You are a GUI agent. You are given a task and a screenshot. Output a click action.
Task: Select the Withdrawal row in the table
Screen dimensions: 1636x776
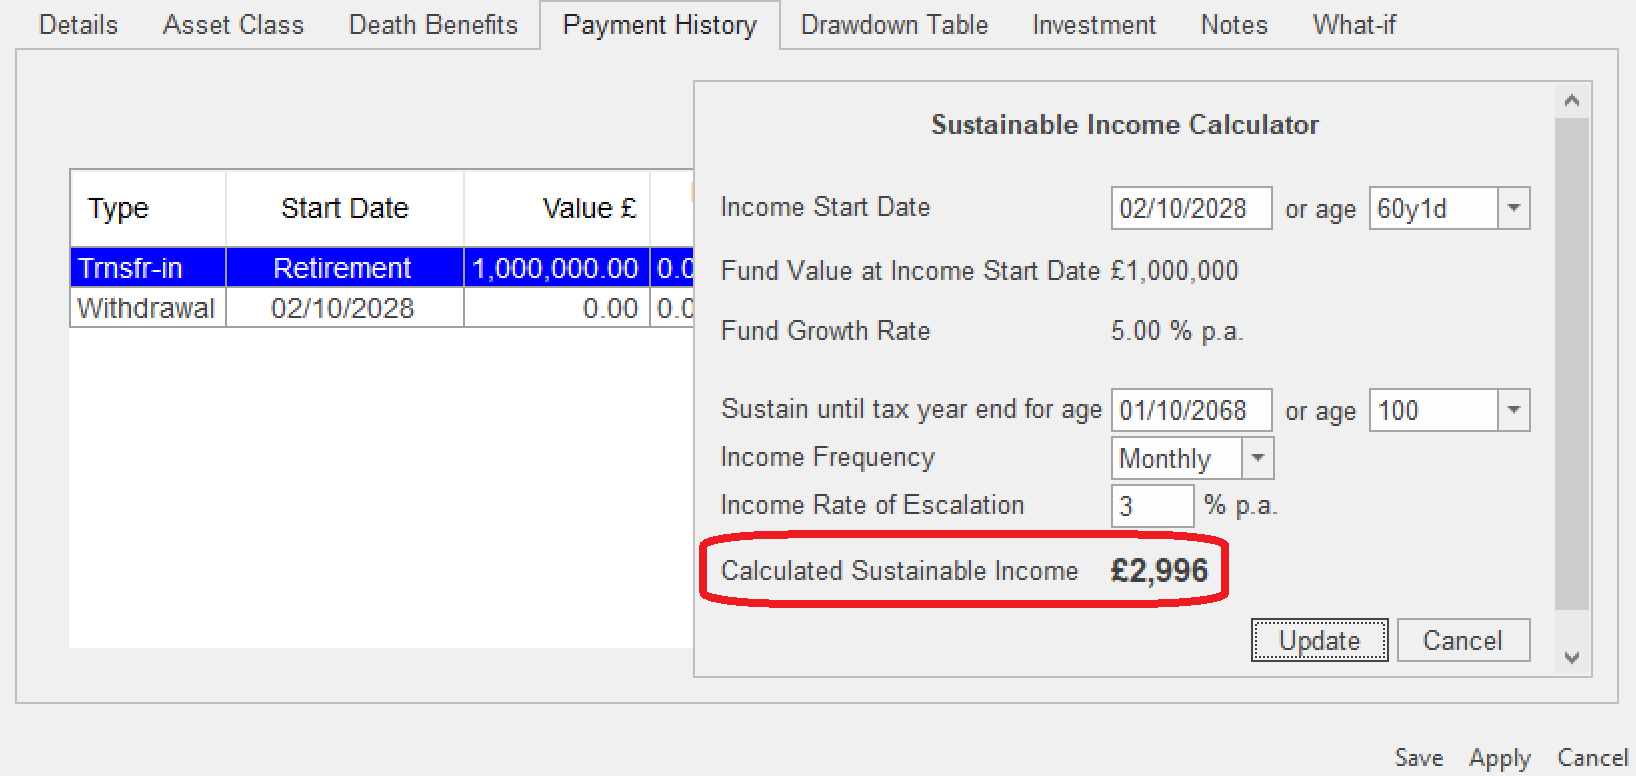click(147, 308)
